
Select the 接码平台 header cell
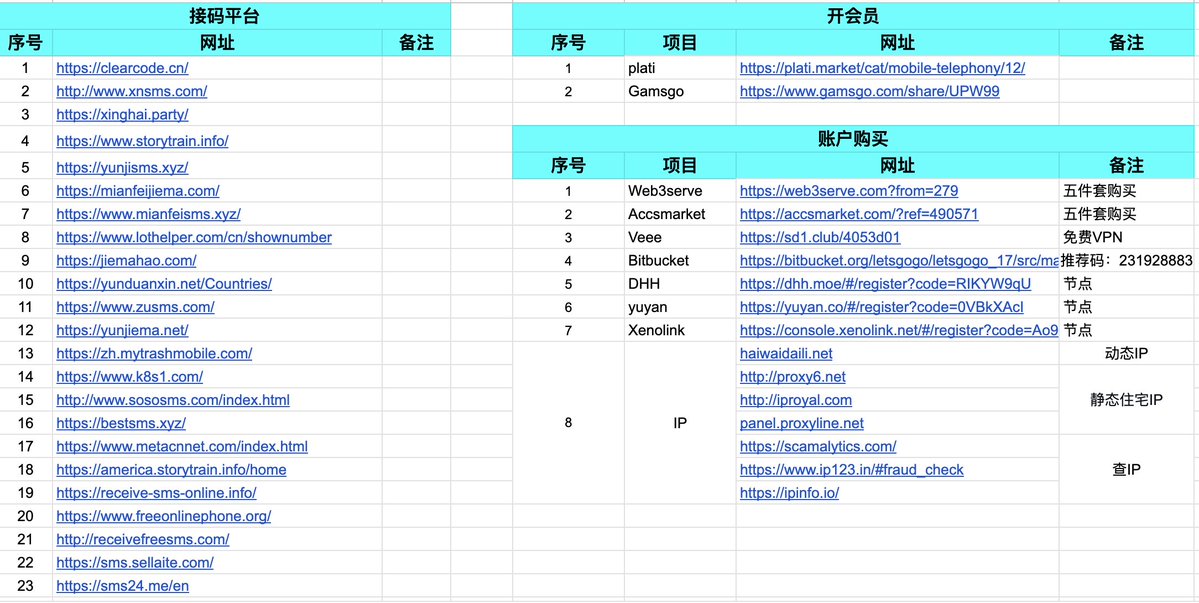pos(225,16)
